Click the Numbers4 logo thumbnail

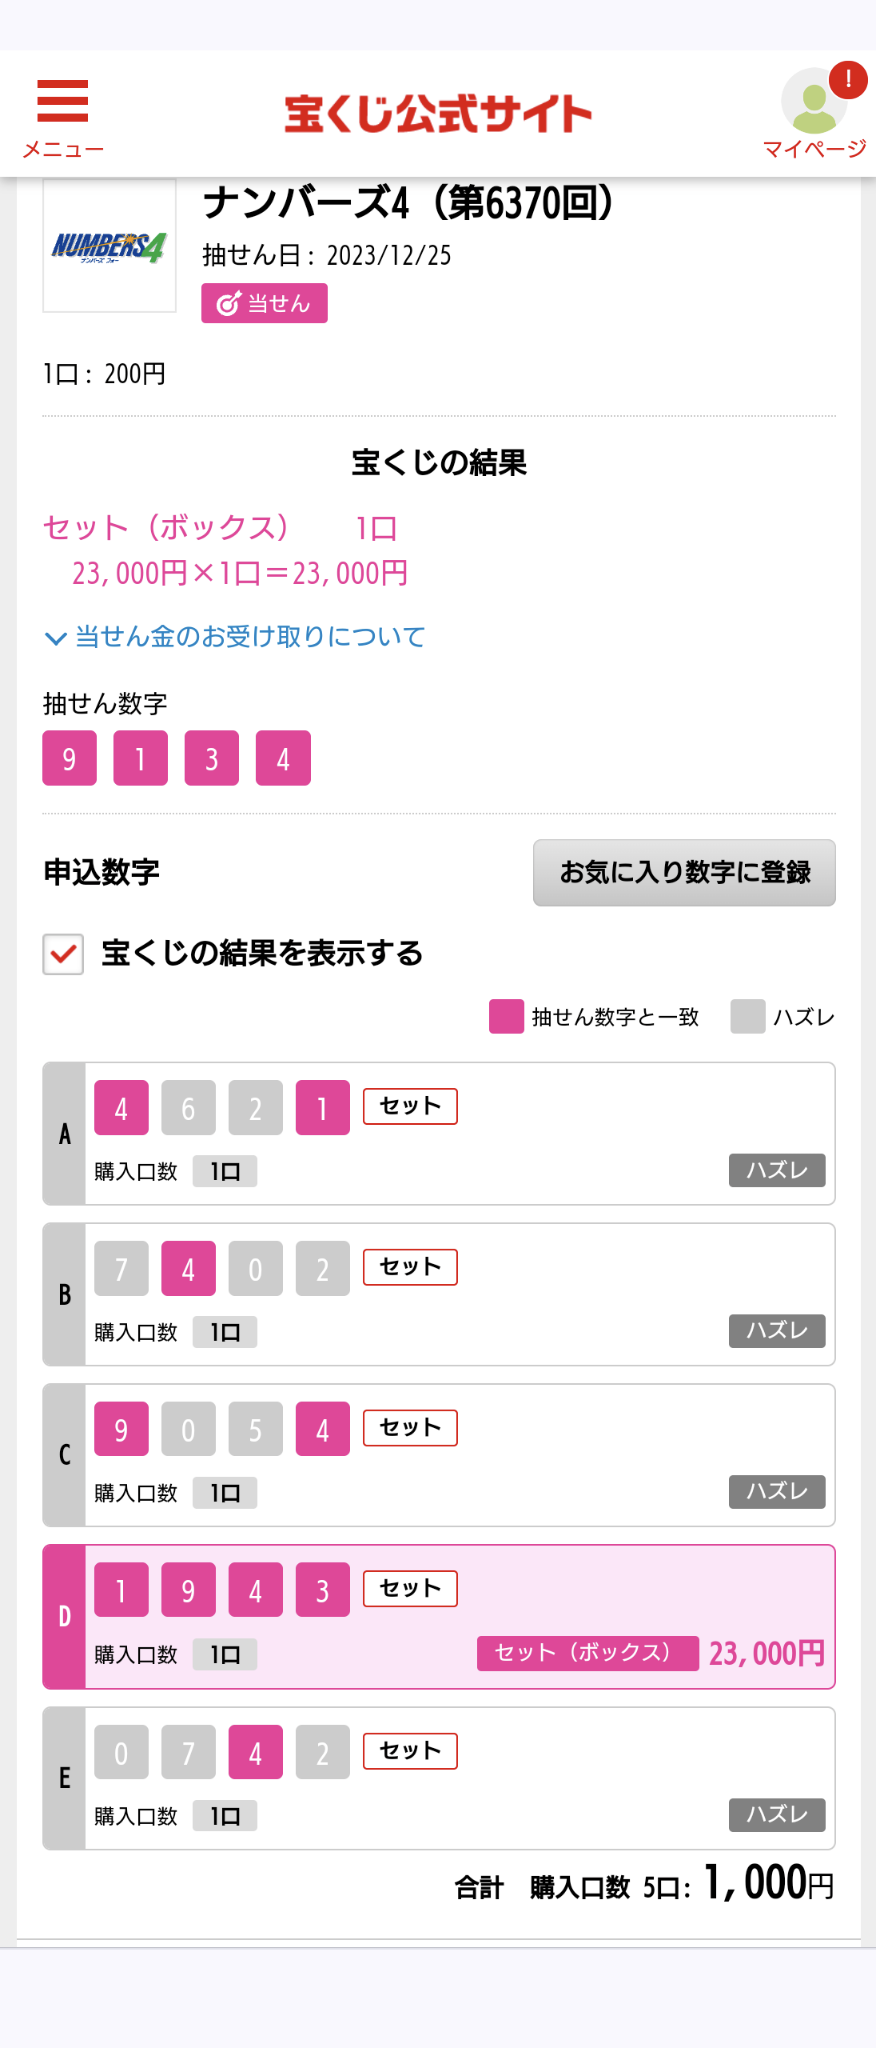110,246
